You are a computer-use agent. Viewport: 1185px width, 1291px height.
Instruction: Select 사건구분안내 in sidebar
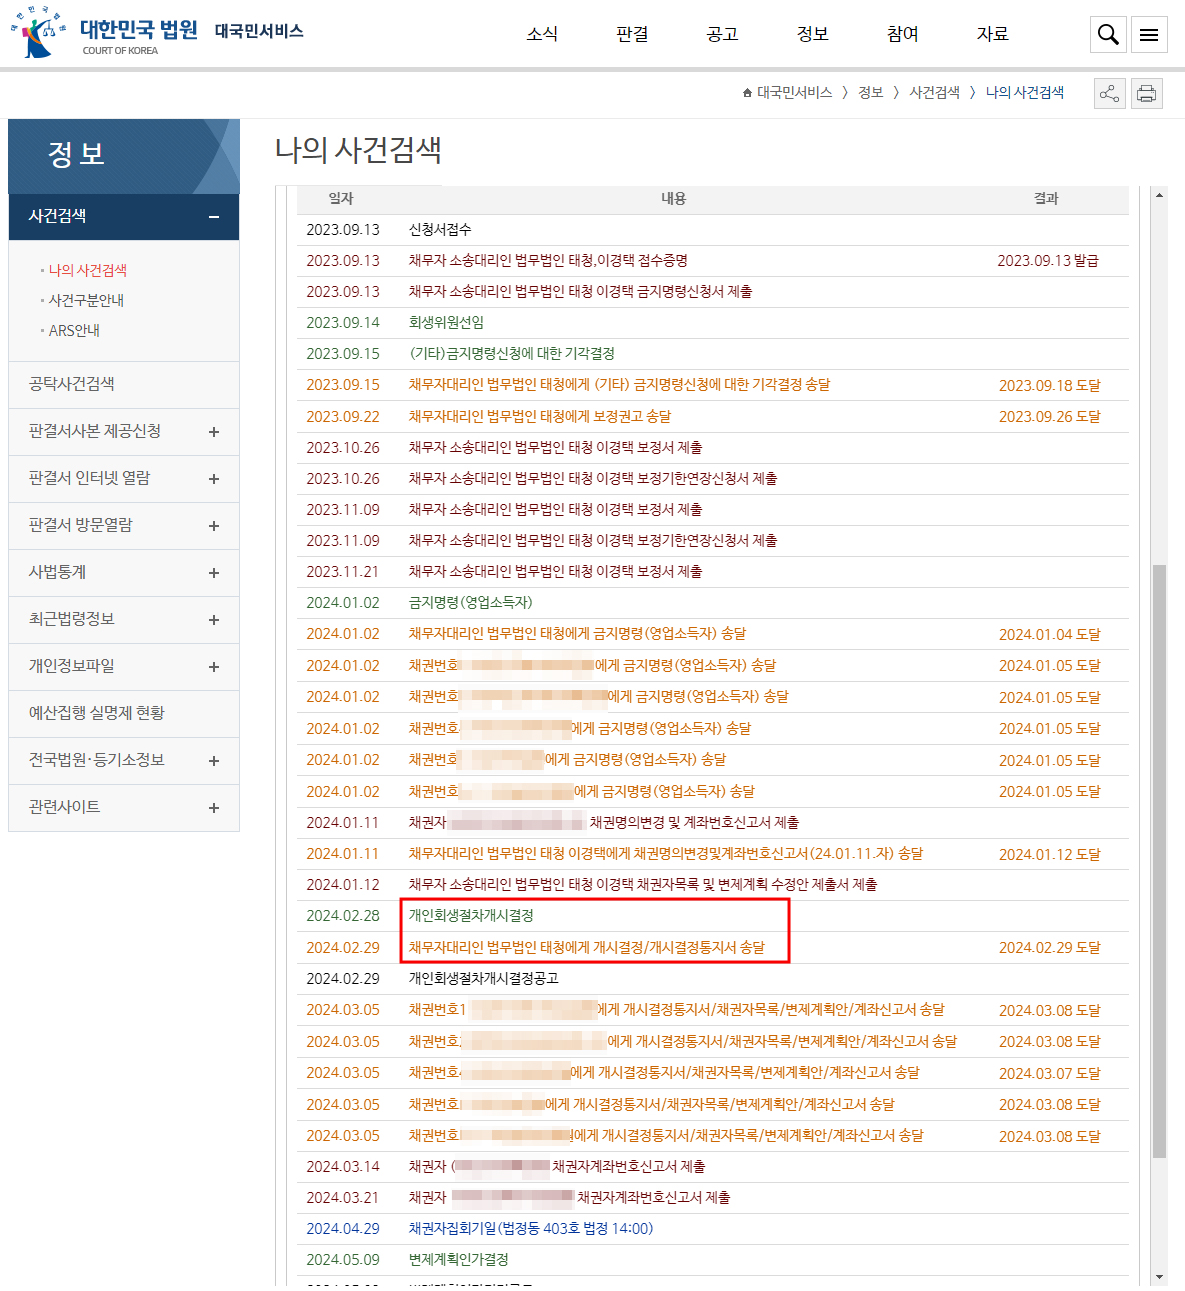86,300
